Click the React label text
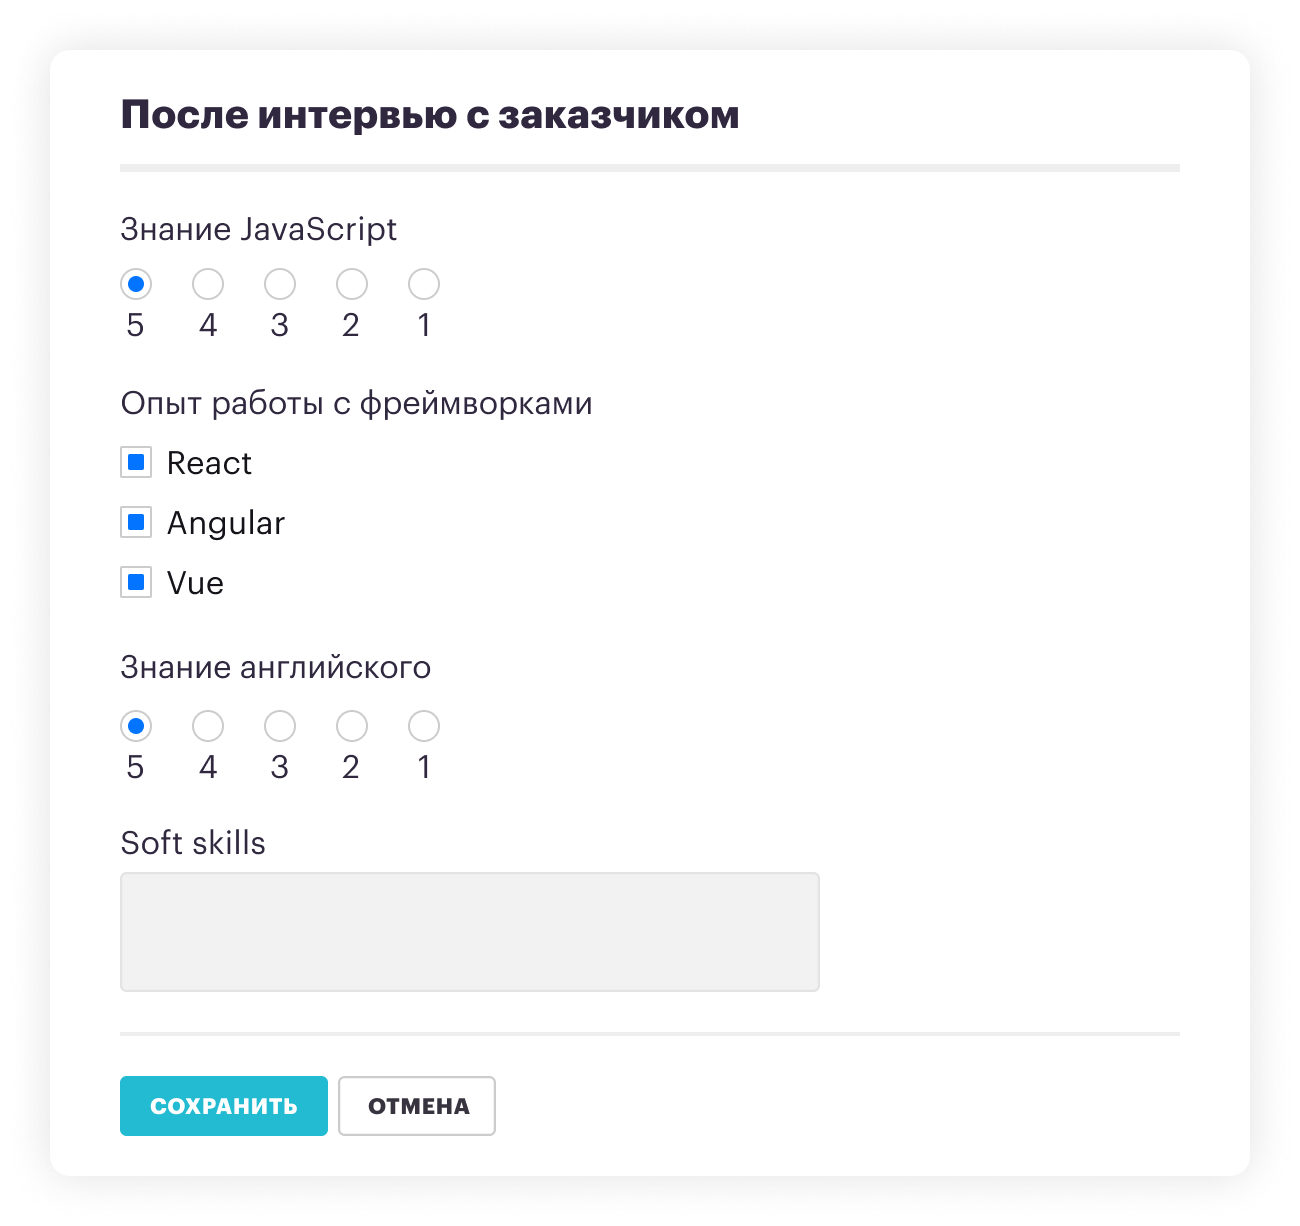Viewport: 1300px width, 1226px height. pos(209,463)
